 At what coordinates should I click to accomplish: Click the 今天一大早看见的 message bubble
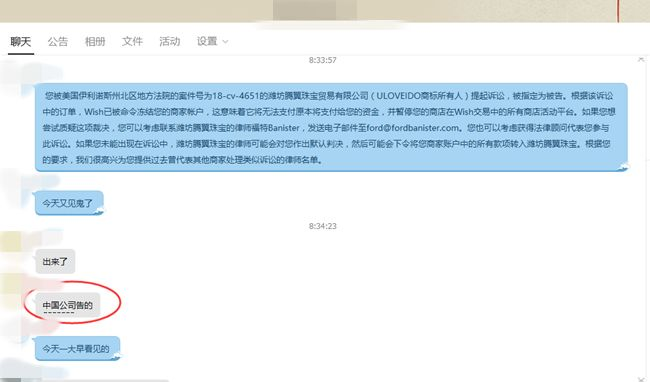(78, 348)
